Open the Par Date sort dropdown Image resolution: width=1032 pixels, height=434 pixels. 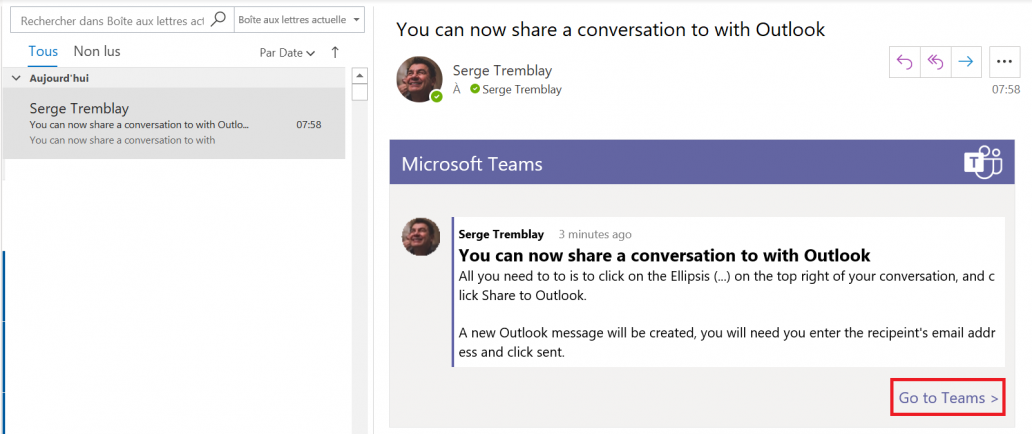pos(287,53)
